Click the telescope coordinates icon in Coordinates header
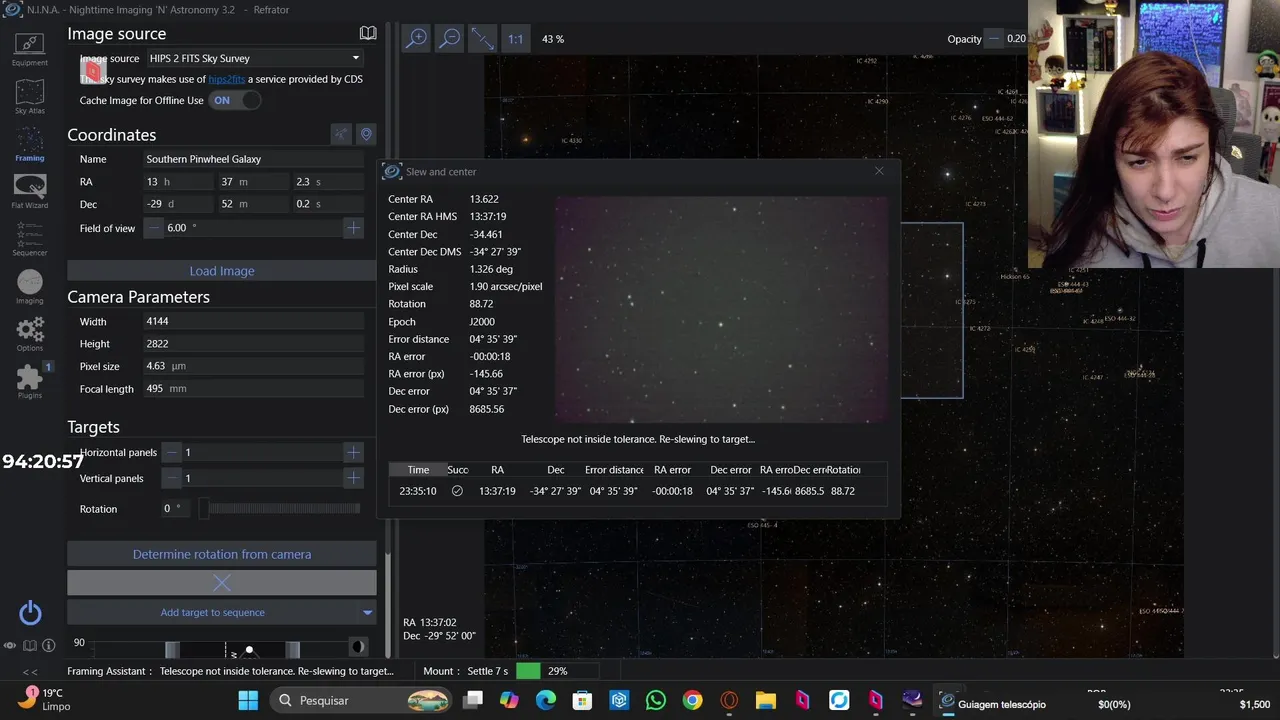Image resolution: width=1280 pixels, height=720 pixels. (342, 134)
